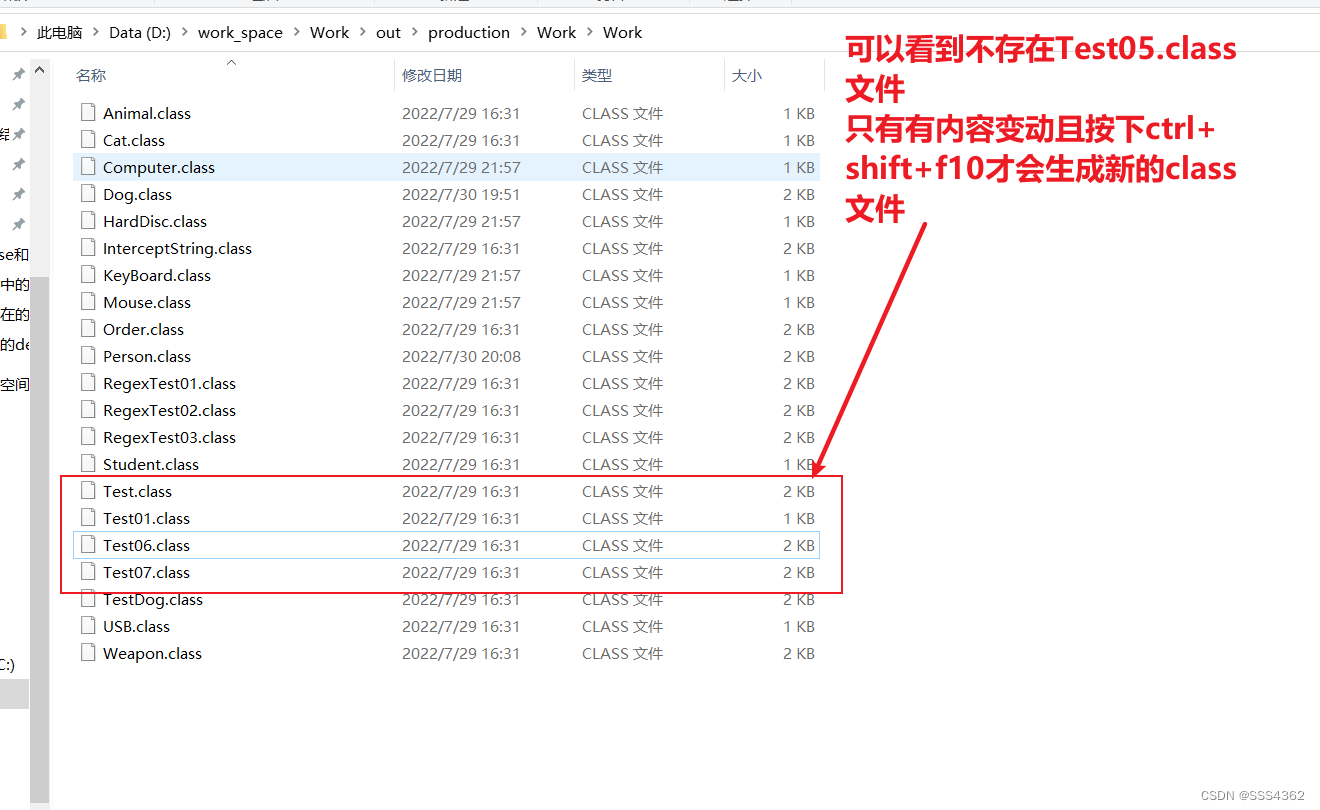Expand chevron after work_space breadcrumb
The width and height of the screenshot is (1320, 810).
point(297,32)
